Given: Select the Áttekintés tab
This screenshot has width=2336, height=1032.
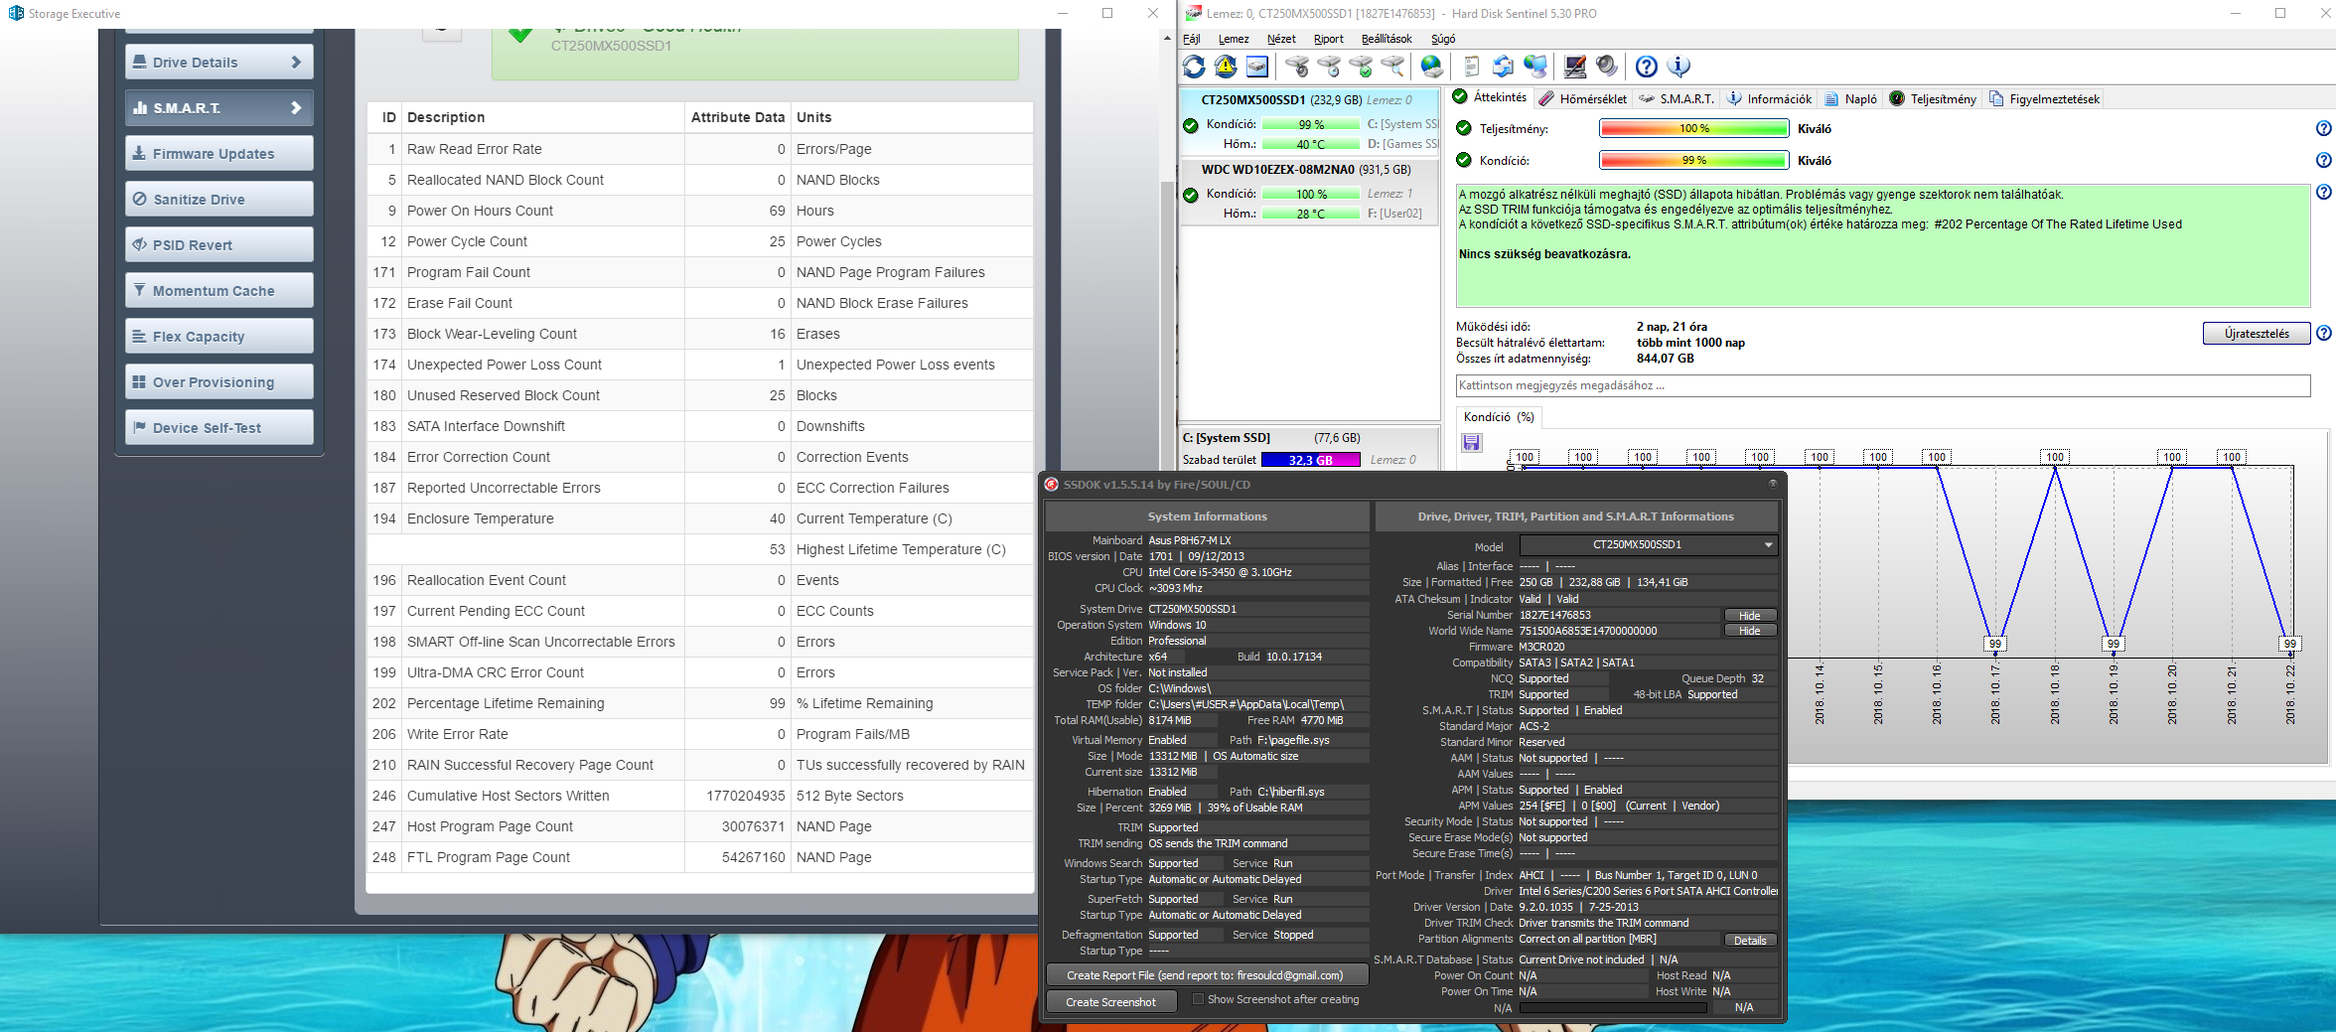Looking at the screenshot, I should [1490, 98].
